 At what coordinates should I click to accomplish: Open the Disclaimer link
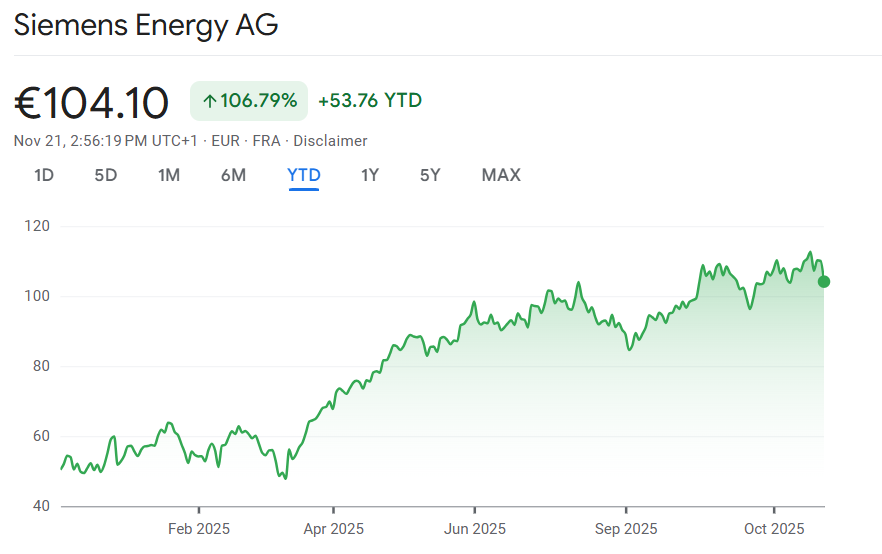(330, 141)
